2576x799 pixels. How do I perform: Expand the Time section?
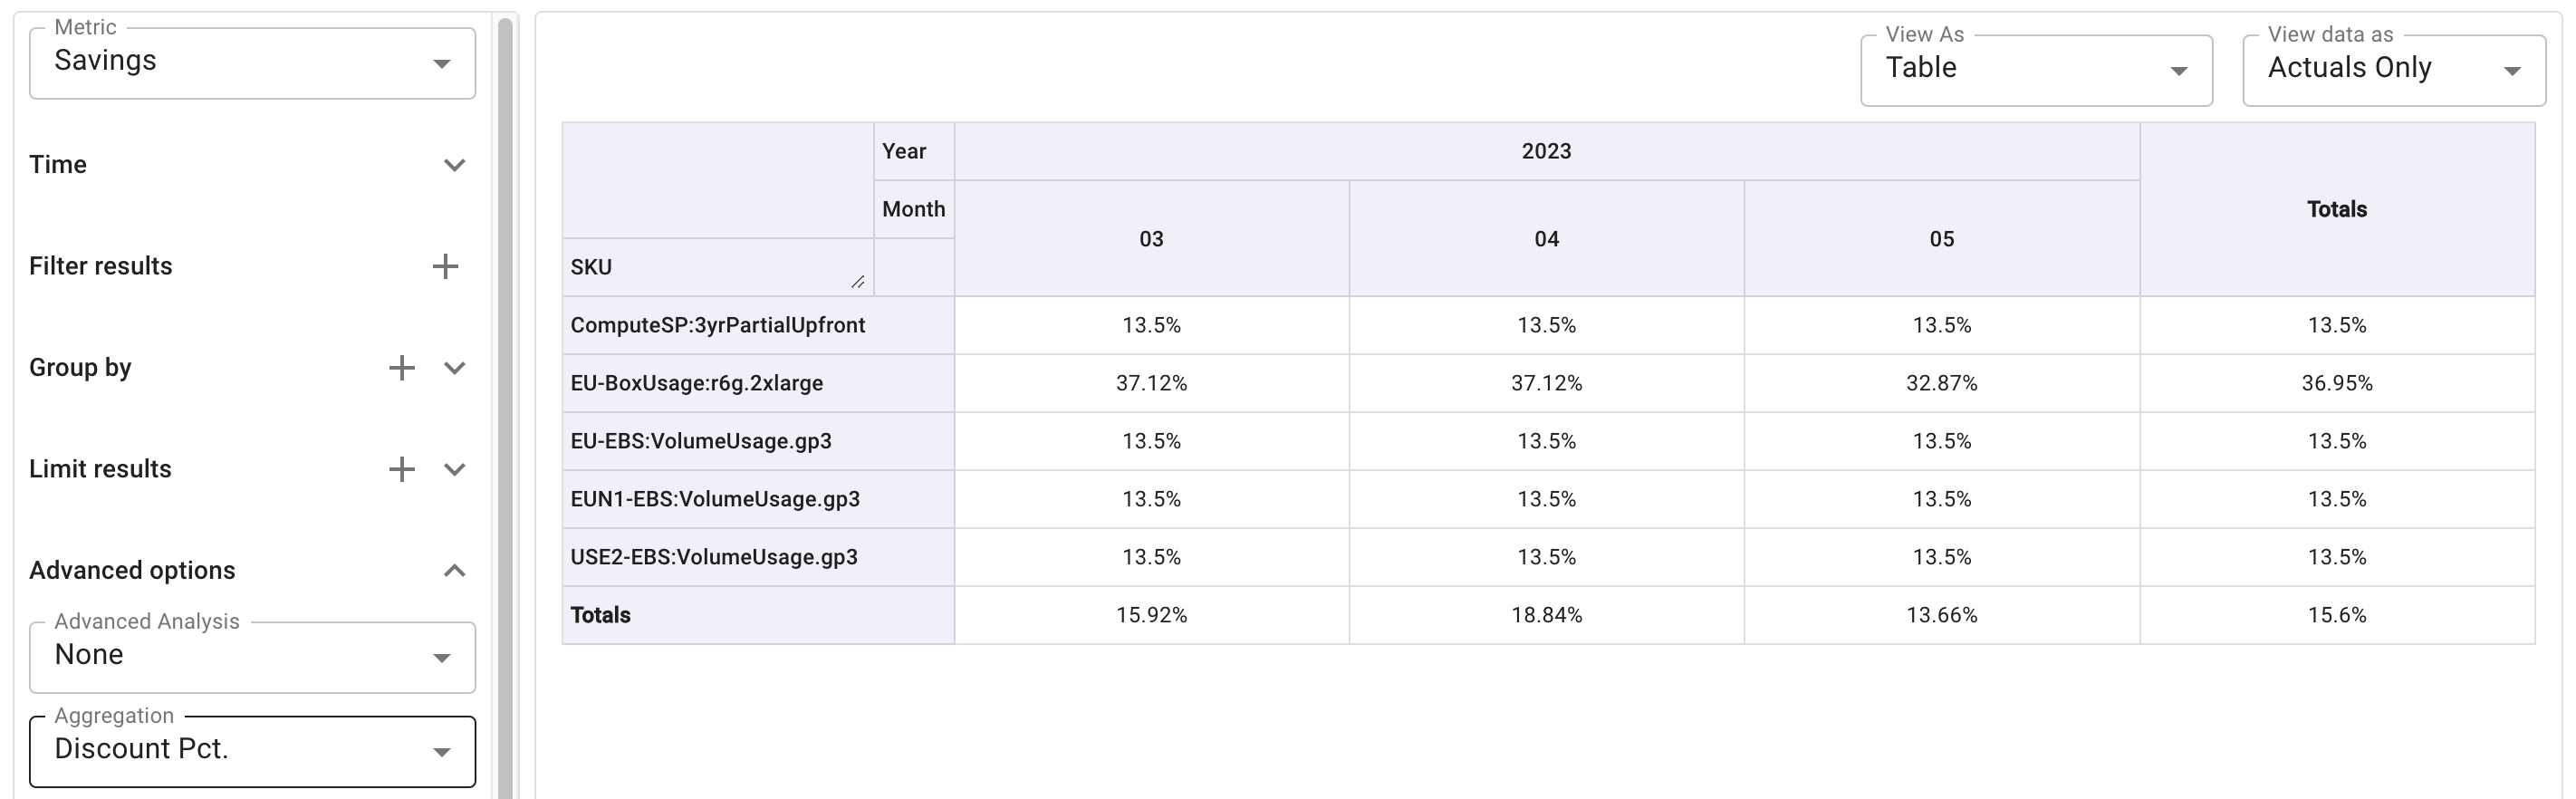(x=455, y=164)
